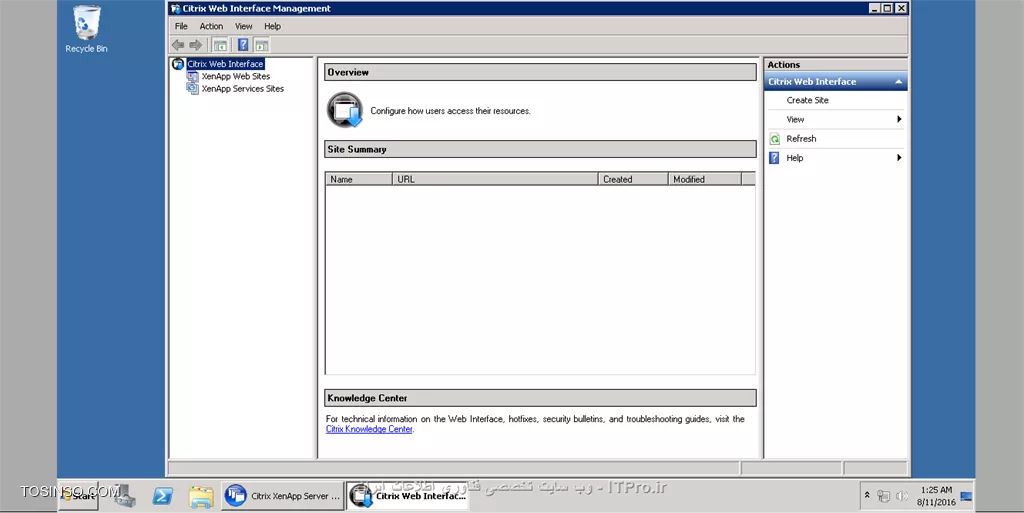This screenshot has width=1024, height=513.
Task: Click the Site Summary section header
Action: [x=540, y=149]
